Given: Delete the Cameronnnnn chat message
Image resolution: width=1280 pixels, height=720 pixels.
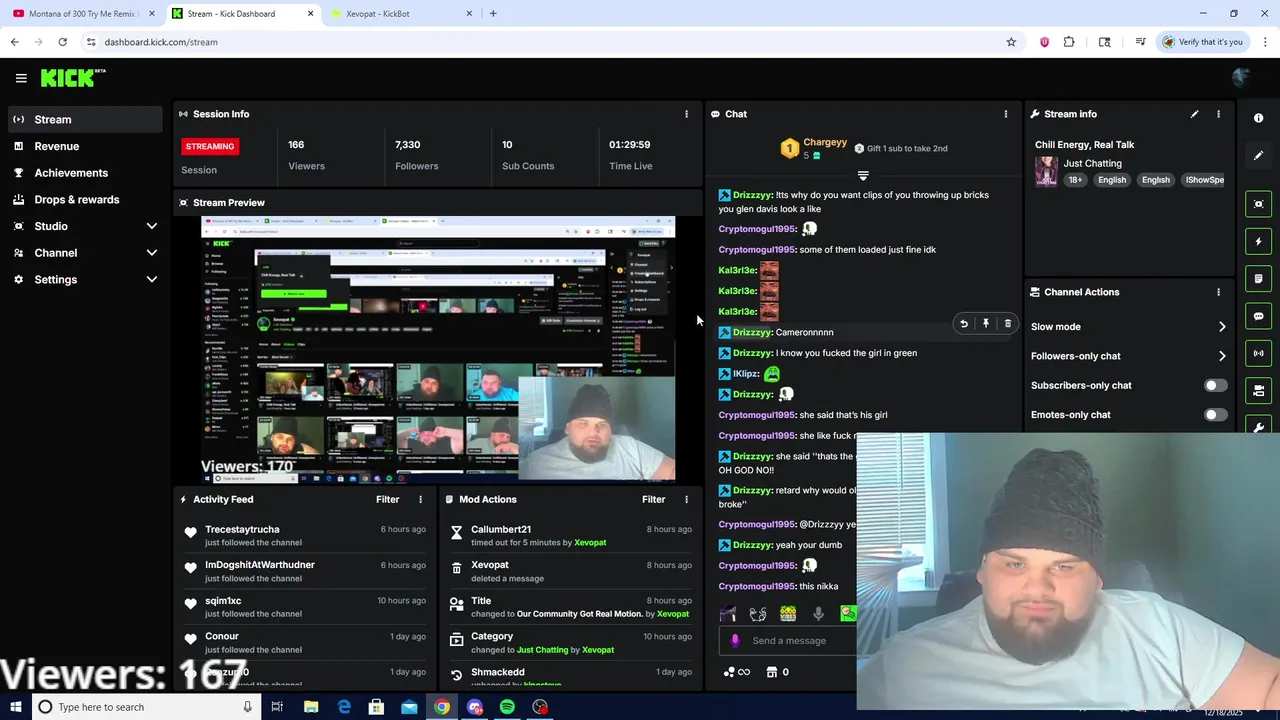Looking at the screenshot, I should 1008,324.
